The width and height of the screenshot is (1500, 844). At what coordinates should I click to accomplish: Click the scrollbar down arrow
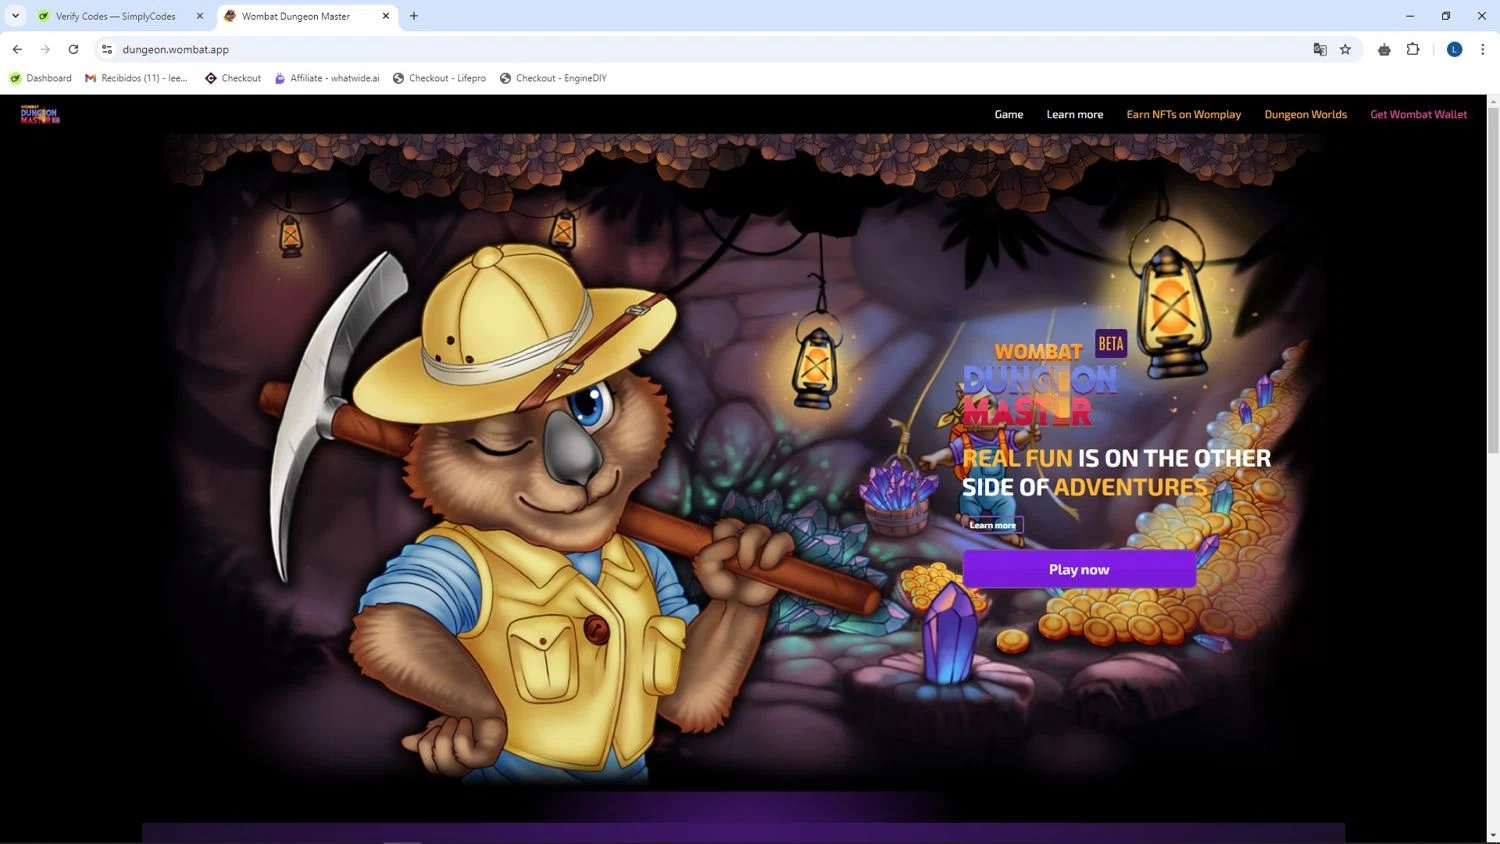(1493, 834)
